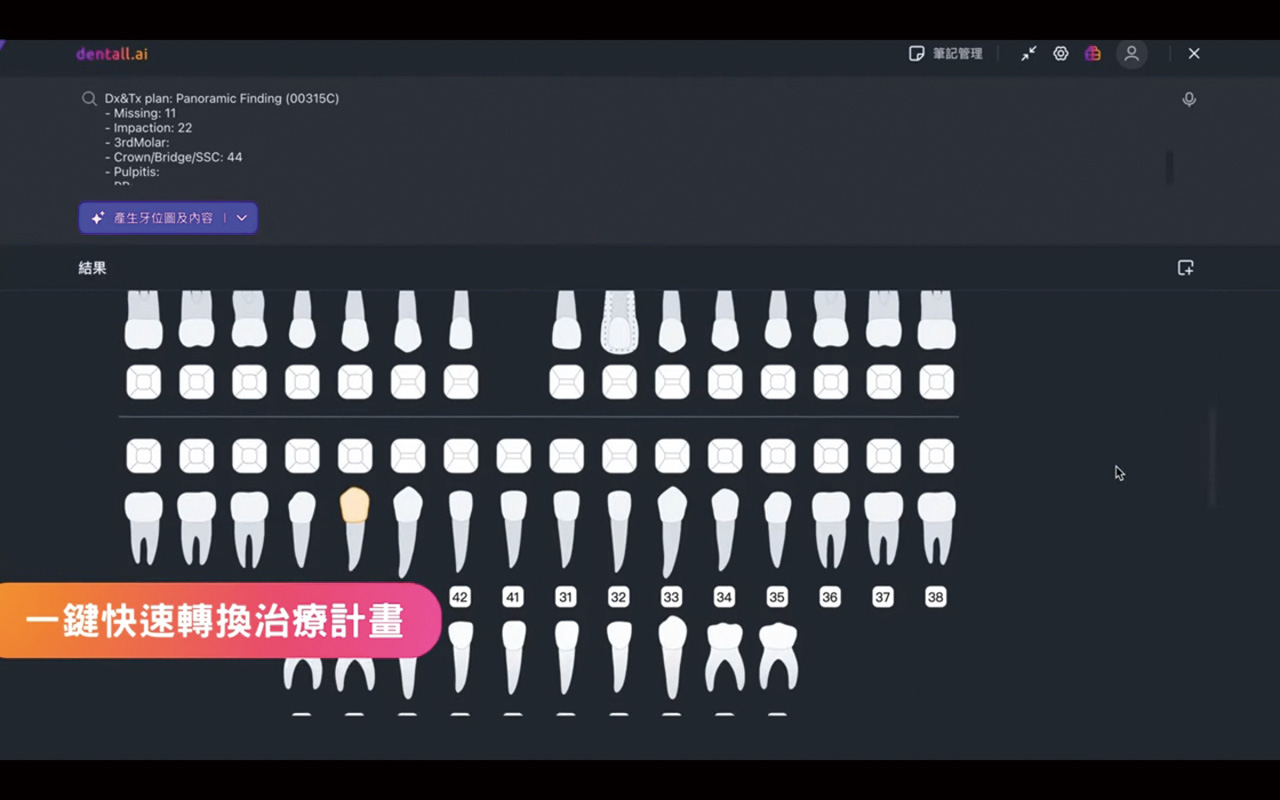Expand the dropdown arrow on 產生牙位圖及內容 button
The height and width of the screenshot is (800, 1280).
coord(242,218)
